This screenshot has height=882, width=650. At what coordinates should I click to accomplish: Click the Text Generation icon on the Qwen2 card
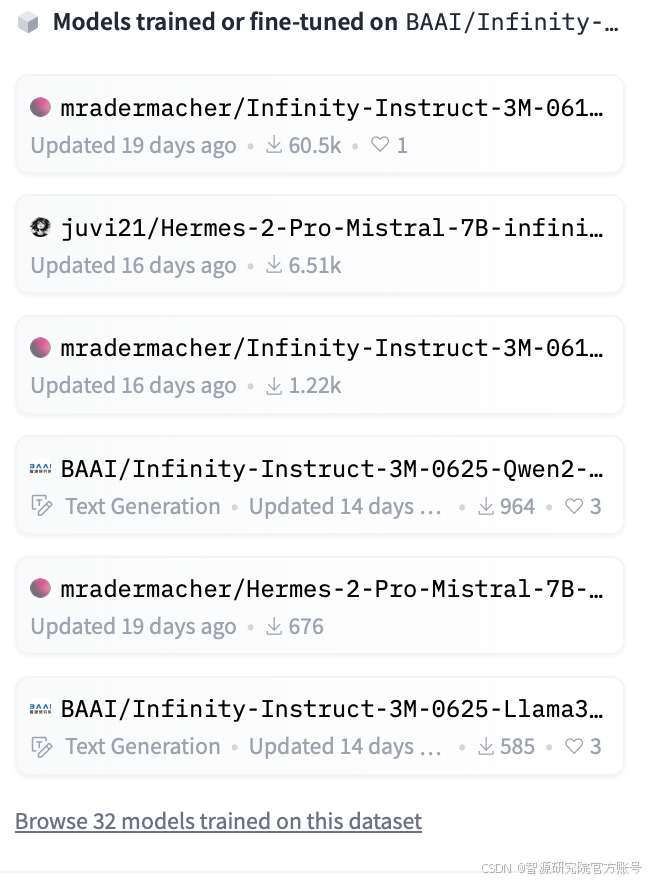pos(41,507)
